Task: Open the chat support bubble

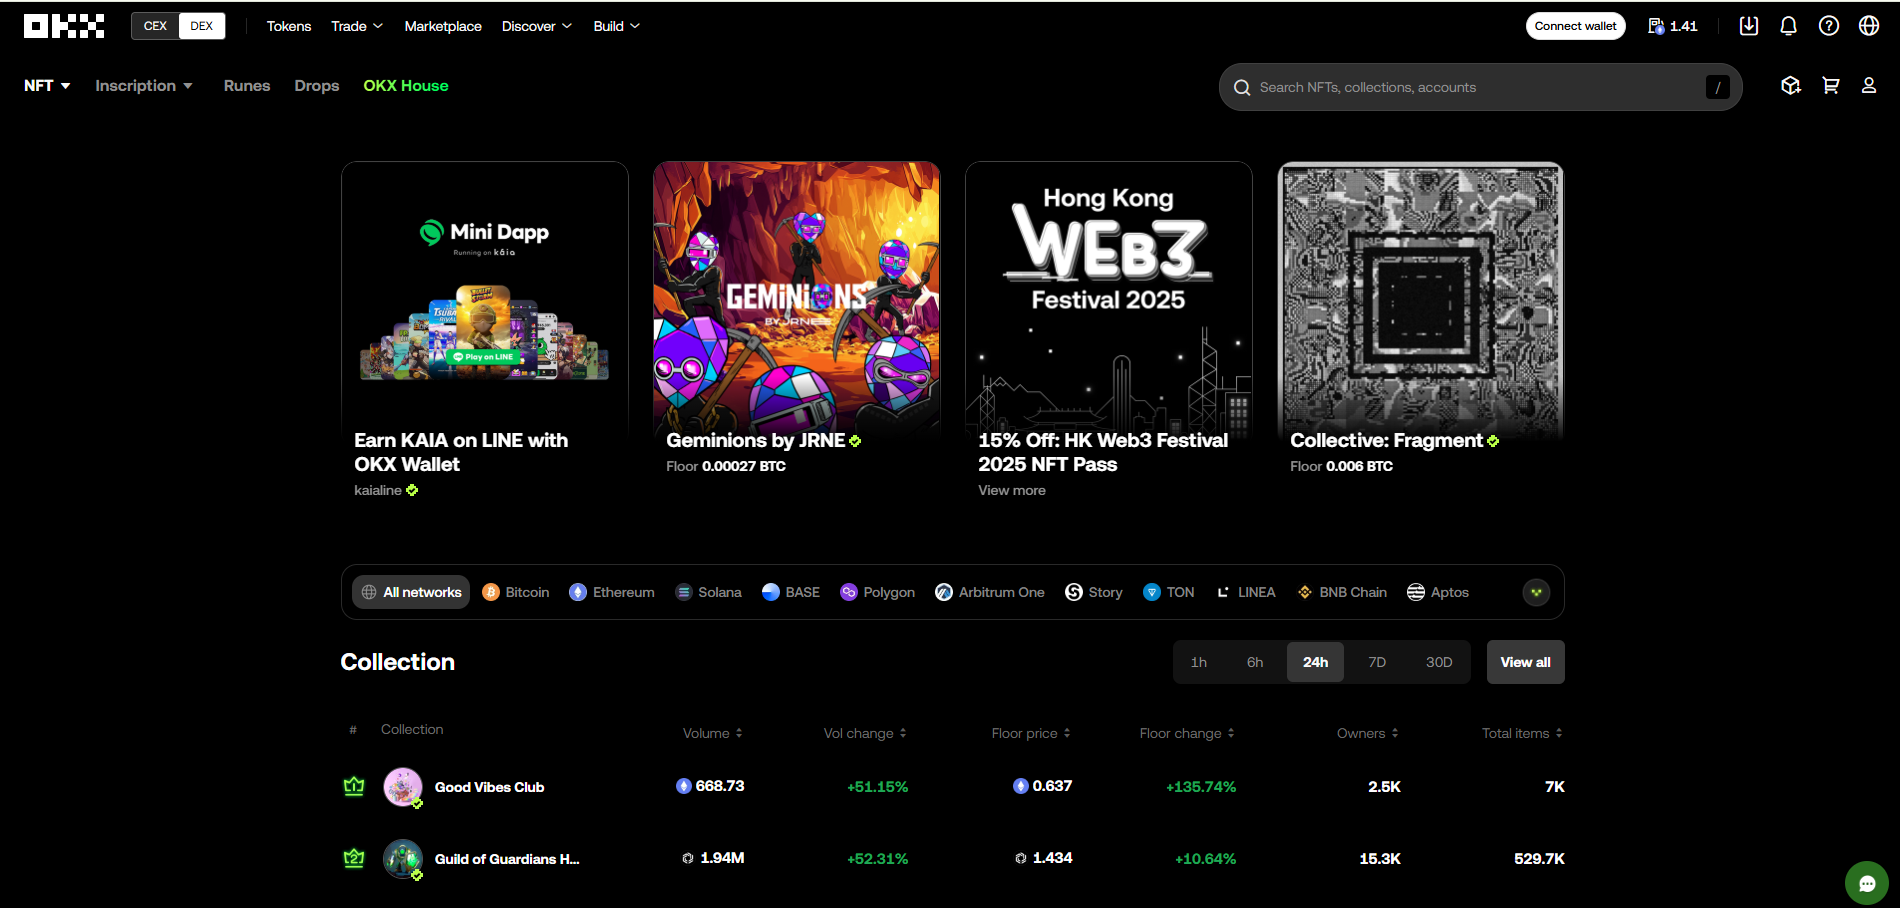Action: pos(1866,883)
